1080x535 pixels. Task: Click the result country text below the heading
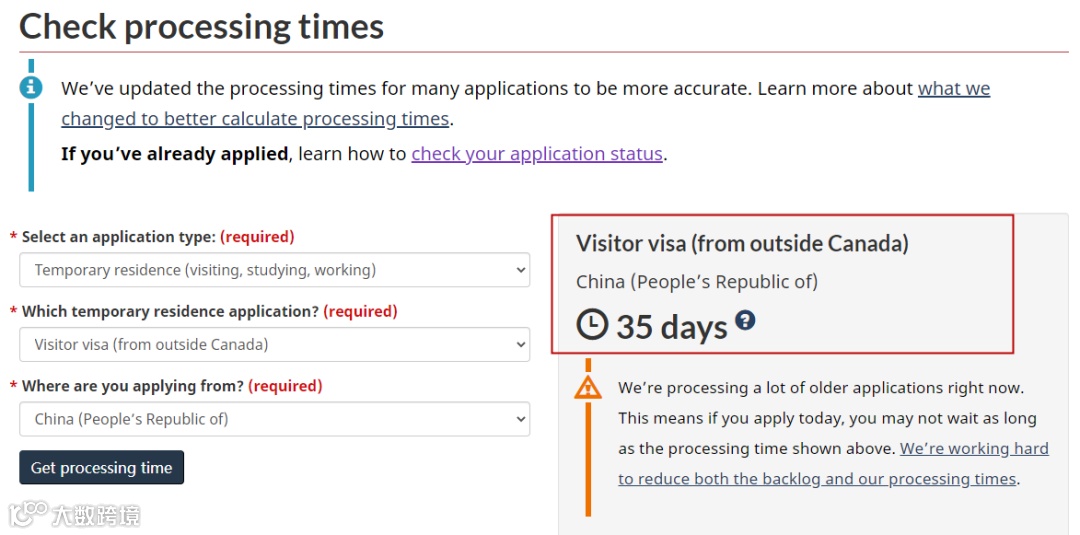coord(697,281)
